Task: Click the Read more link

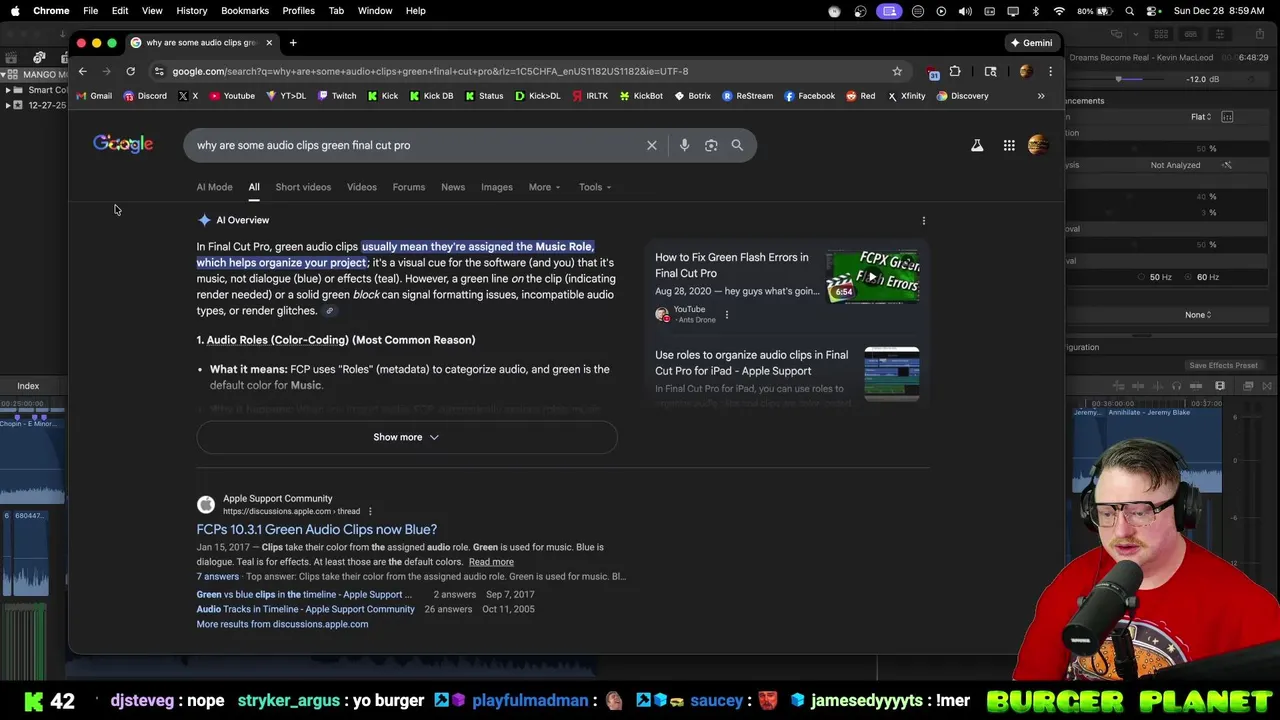Action: tap(491, 562)
